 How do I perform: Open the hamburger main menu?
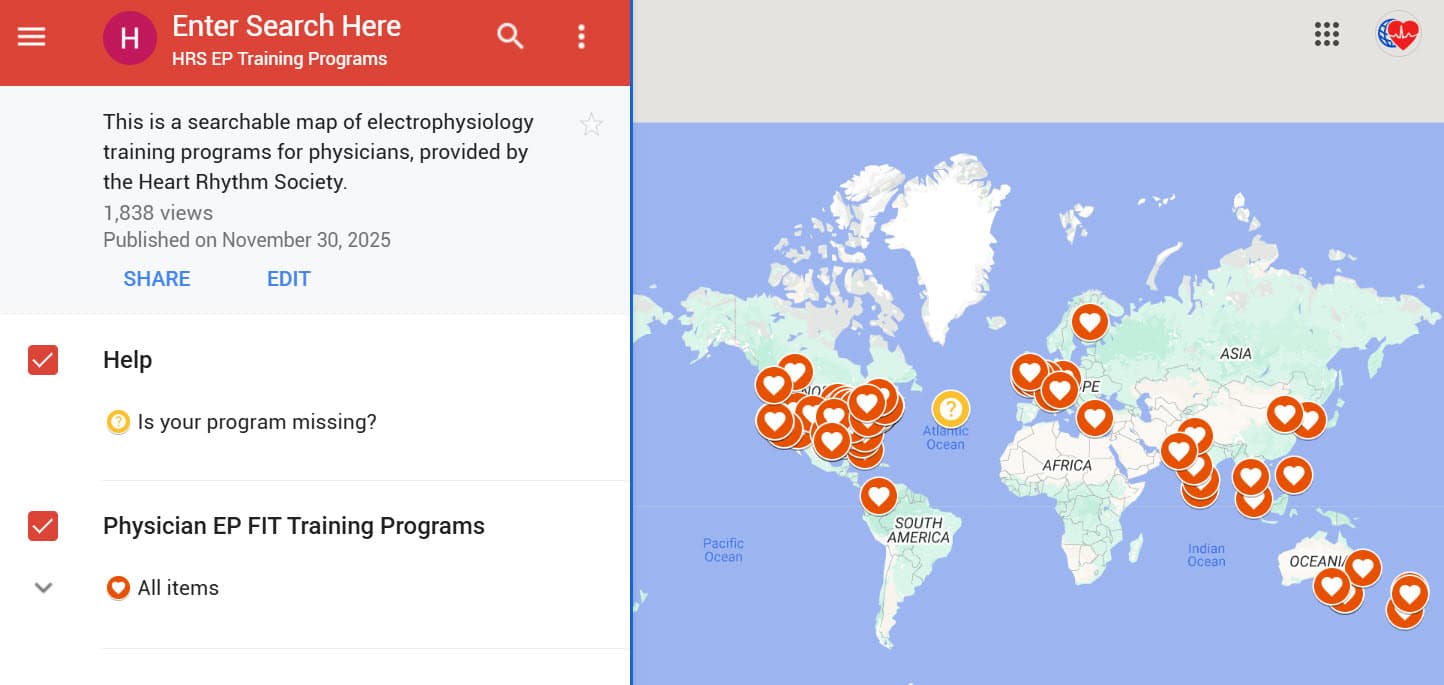coord(31,36)
